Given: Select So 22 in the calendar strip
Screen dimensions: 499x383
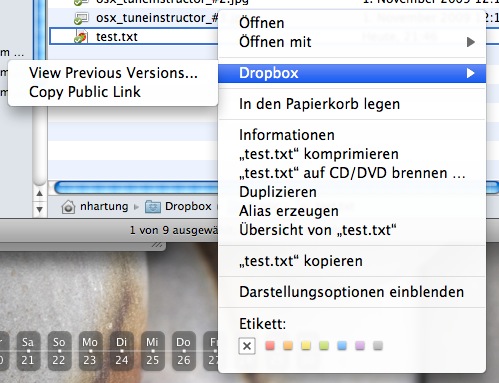Looking at the screenshot, I should (x=59, y=351).
